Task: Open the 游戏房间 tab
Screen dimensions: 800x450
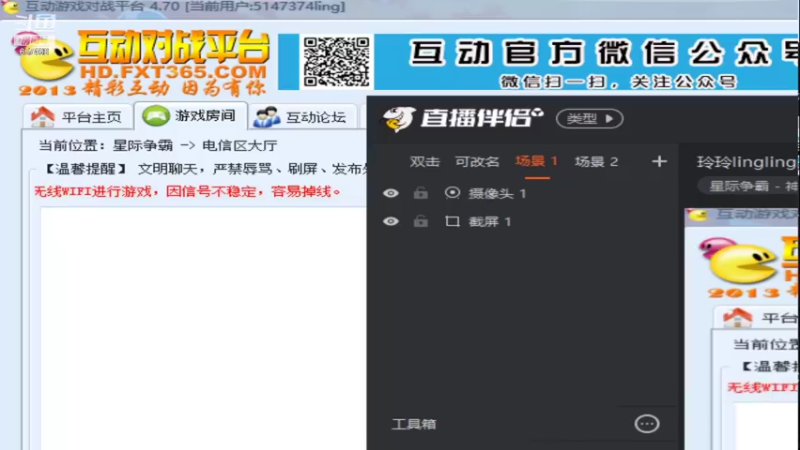Action: (x=191, y=116)
